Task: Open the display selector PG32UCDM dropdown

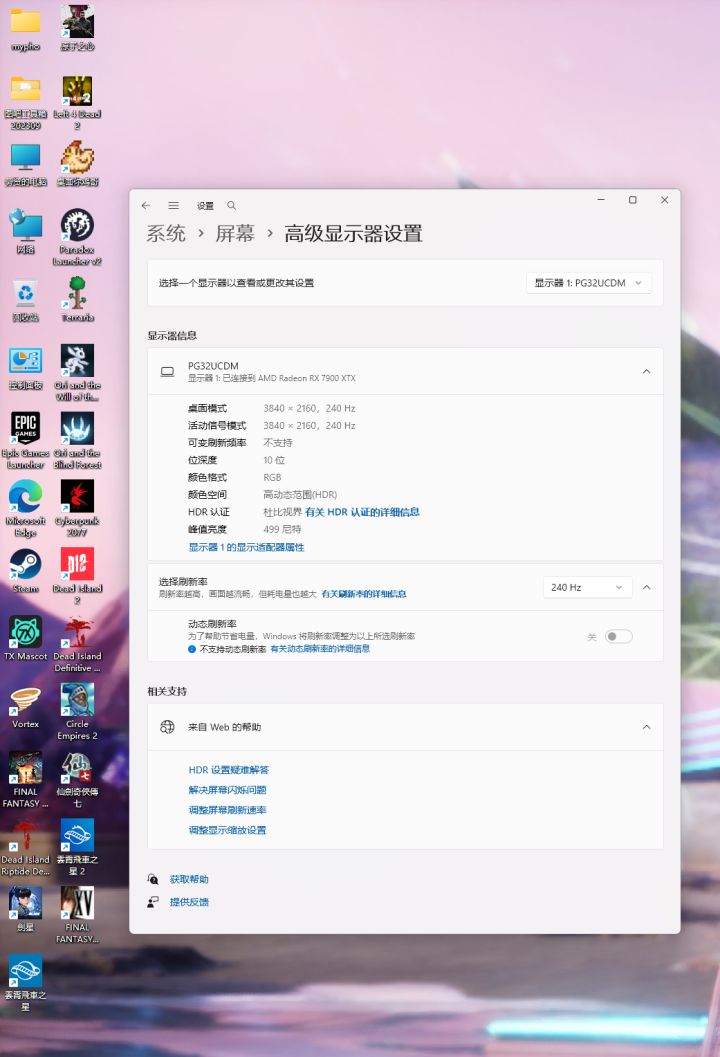Action: pos(589,283)
